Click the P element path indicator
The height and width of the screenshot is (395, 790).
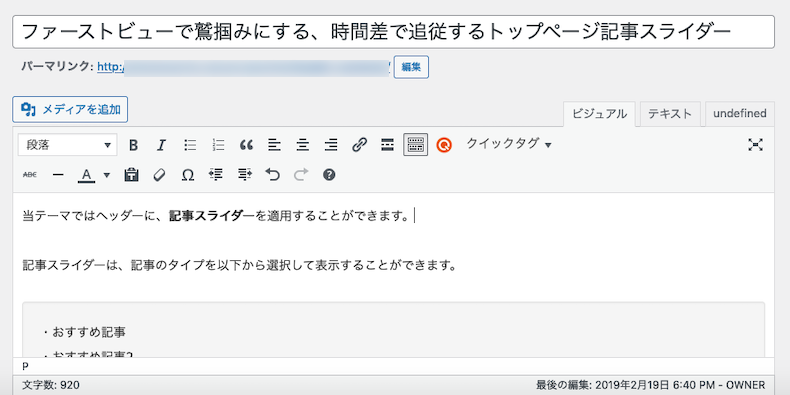[x=25, y=367]
